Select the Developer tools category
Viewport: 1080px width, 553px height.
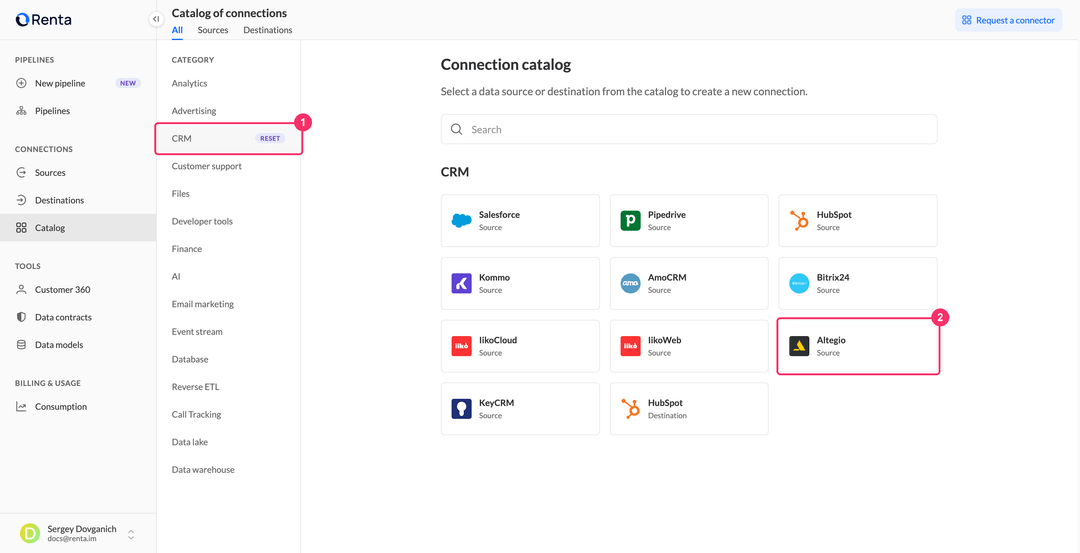point(202,221)
